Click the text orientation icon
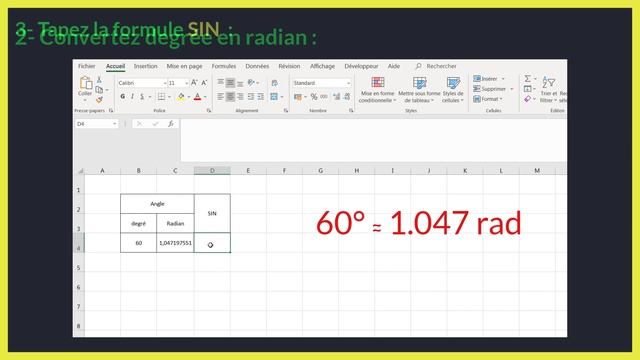The width and height of the screenshot is (640, 360). (x=251, y=83)
